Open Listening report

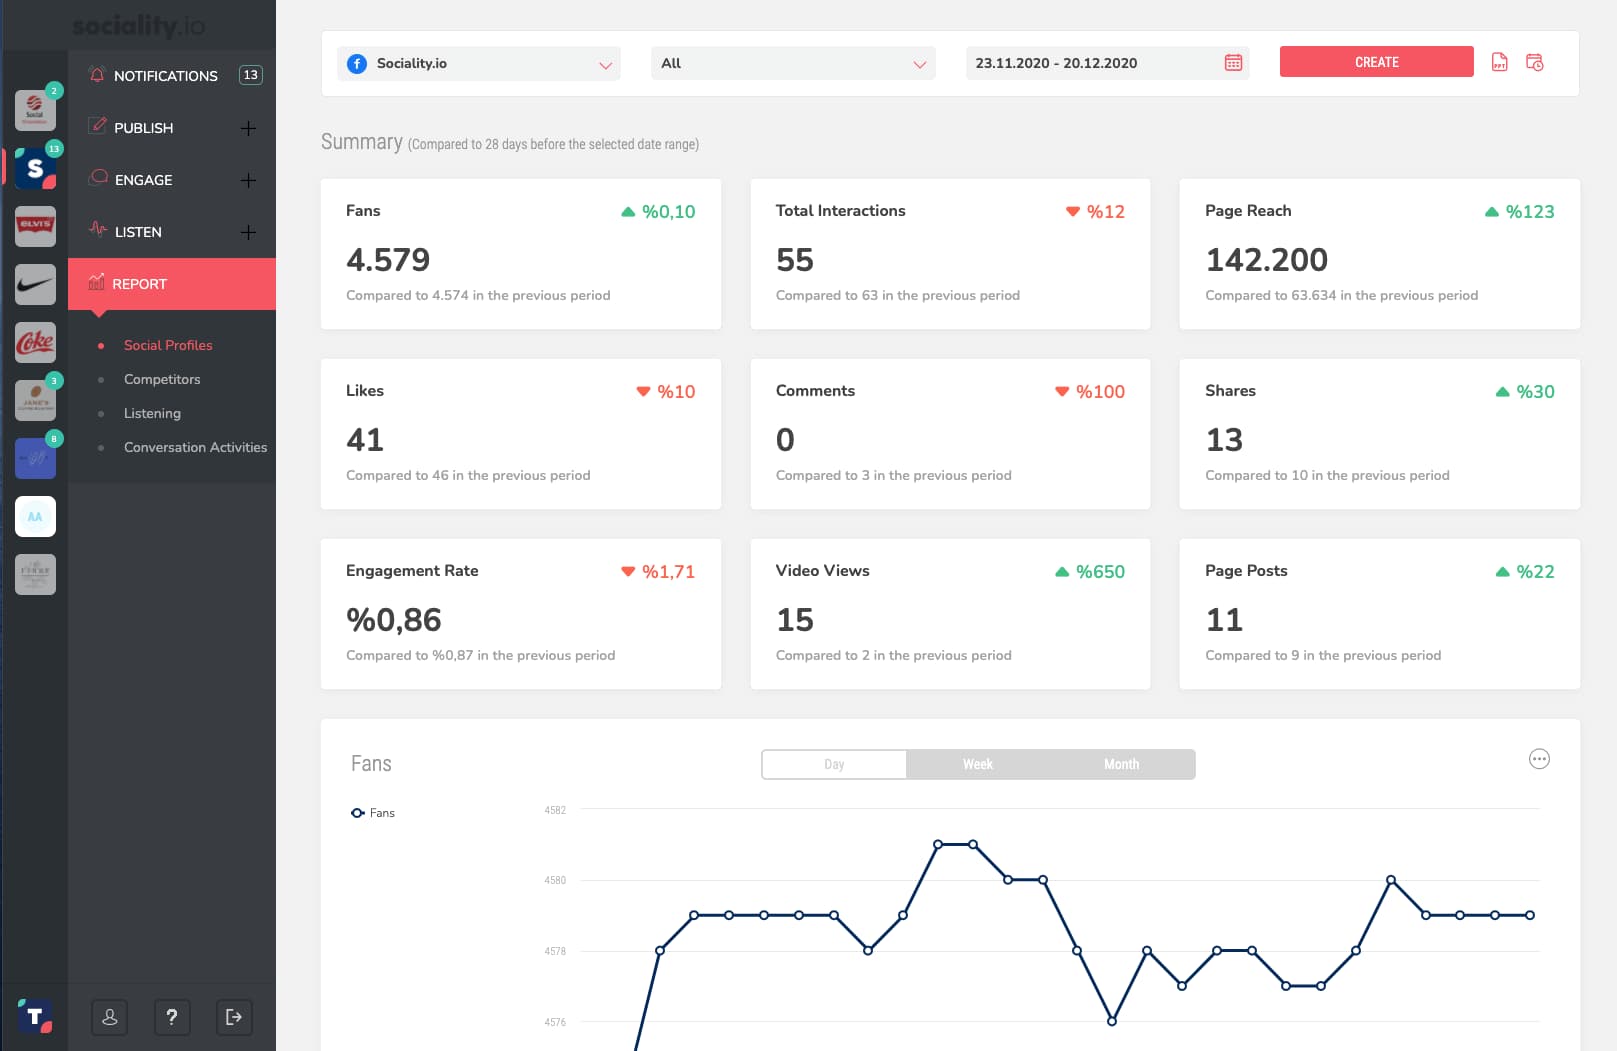tap(152, 413)
